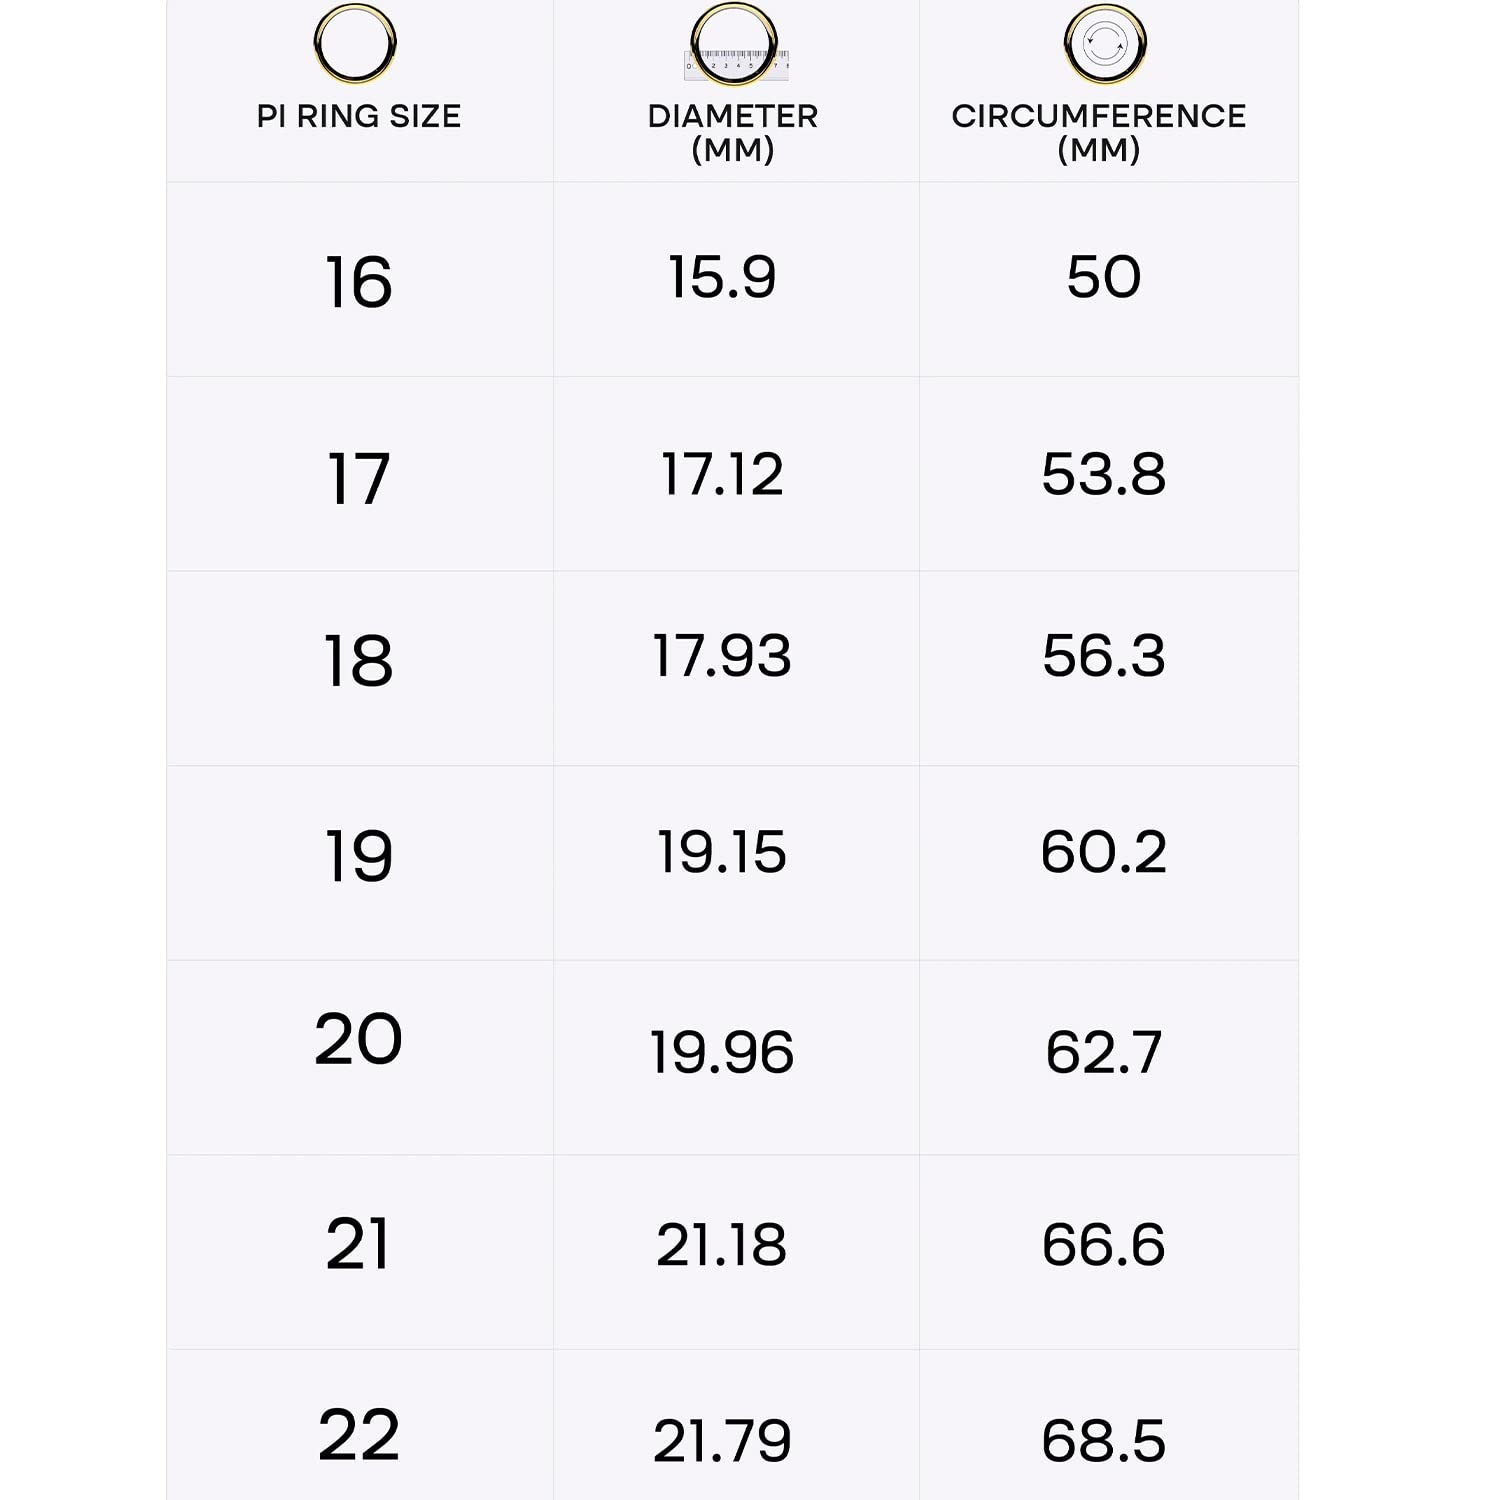The image size is (1500, 1500).
Task: Click the plain gold ring icon
Action: (355, 44)
